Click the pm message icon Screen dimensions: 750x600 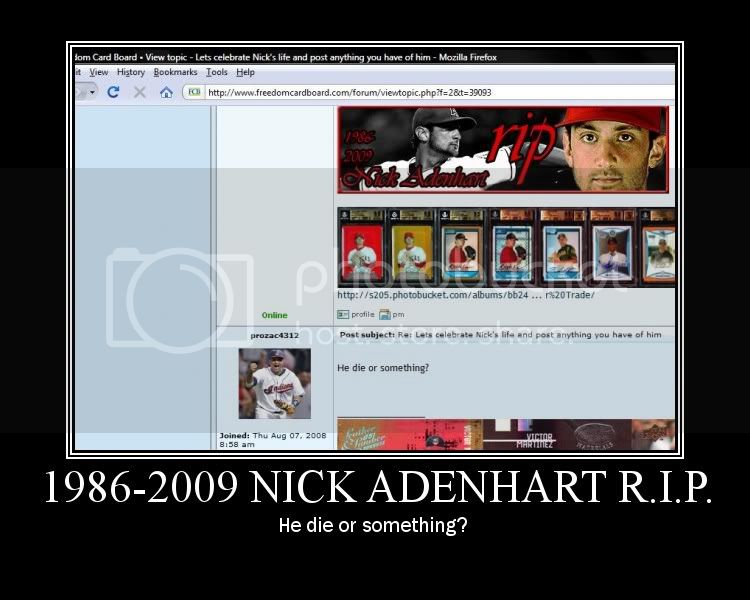tap(391, 314)
